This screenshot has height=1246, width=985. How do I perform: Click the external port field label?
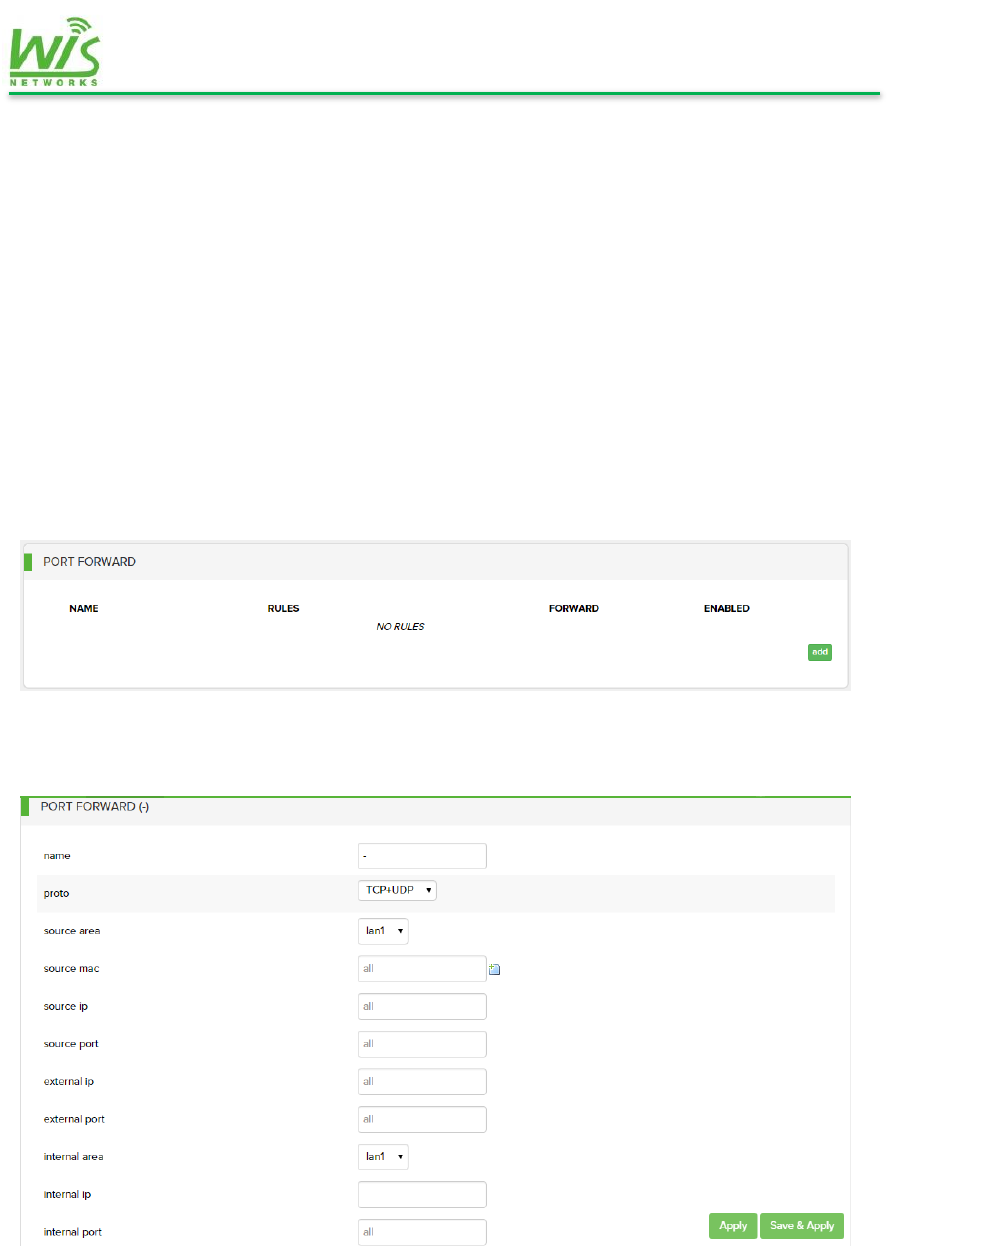[74, 1119]
